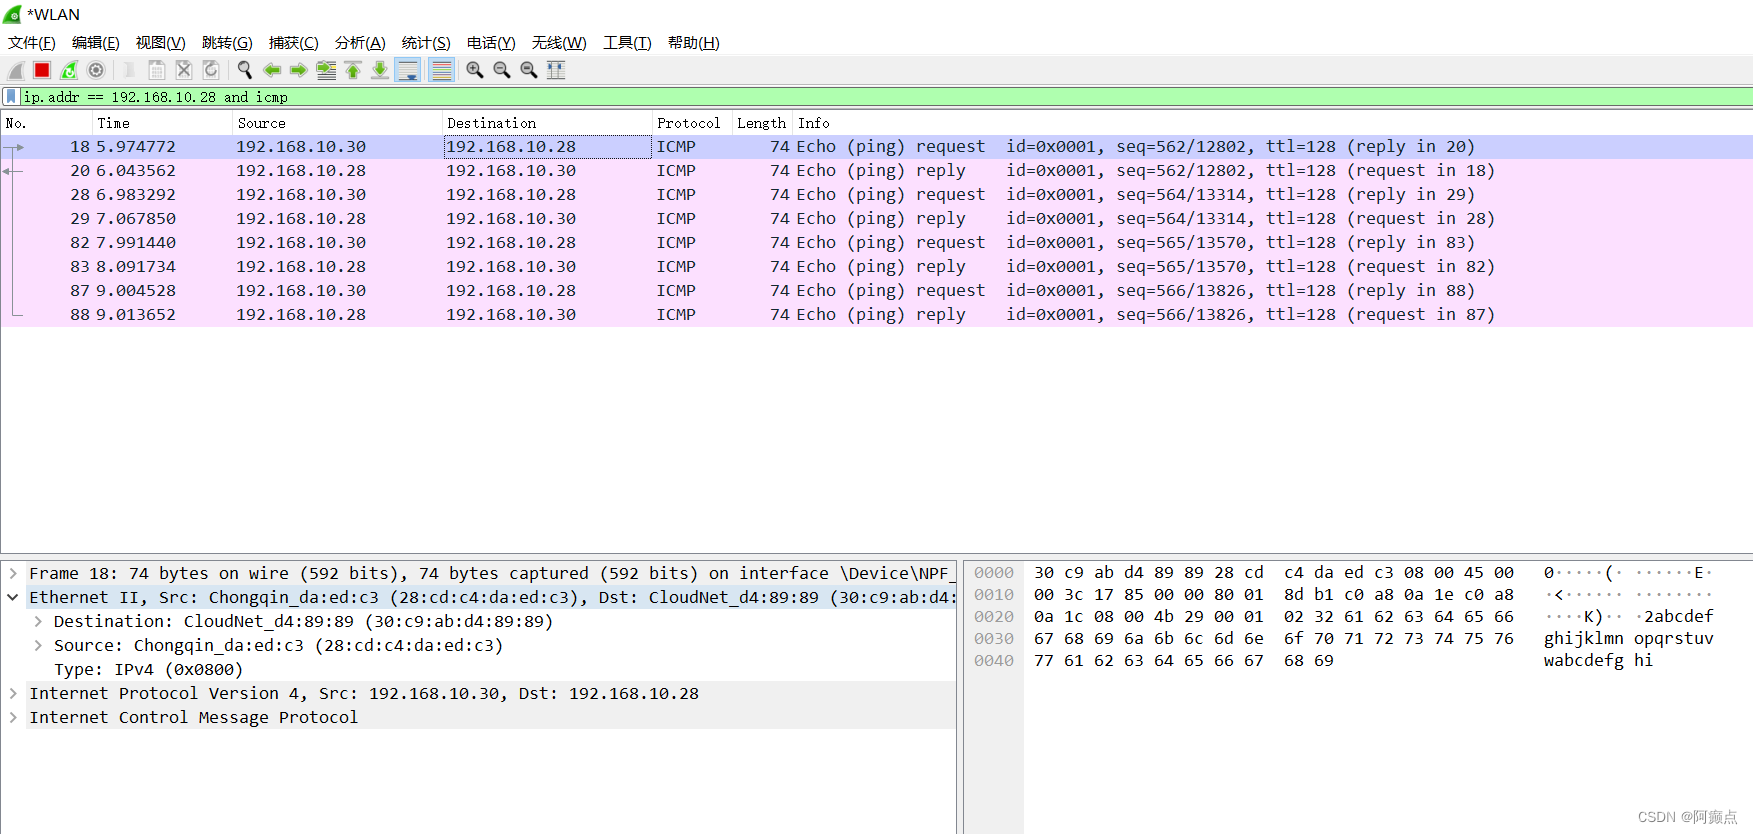Toggle auto-scroll during live capture
1753x834 pixels.
point(408,70)
